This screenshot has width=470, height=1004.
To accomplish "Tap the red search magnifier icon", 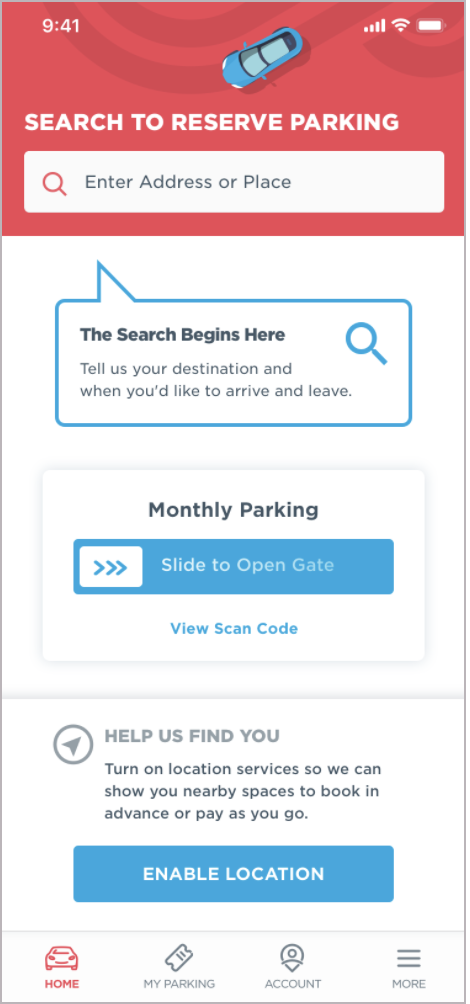I will click(x=54, y=184).
